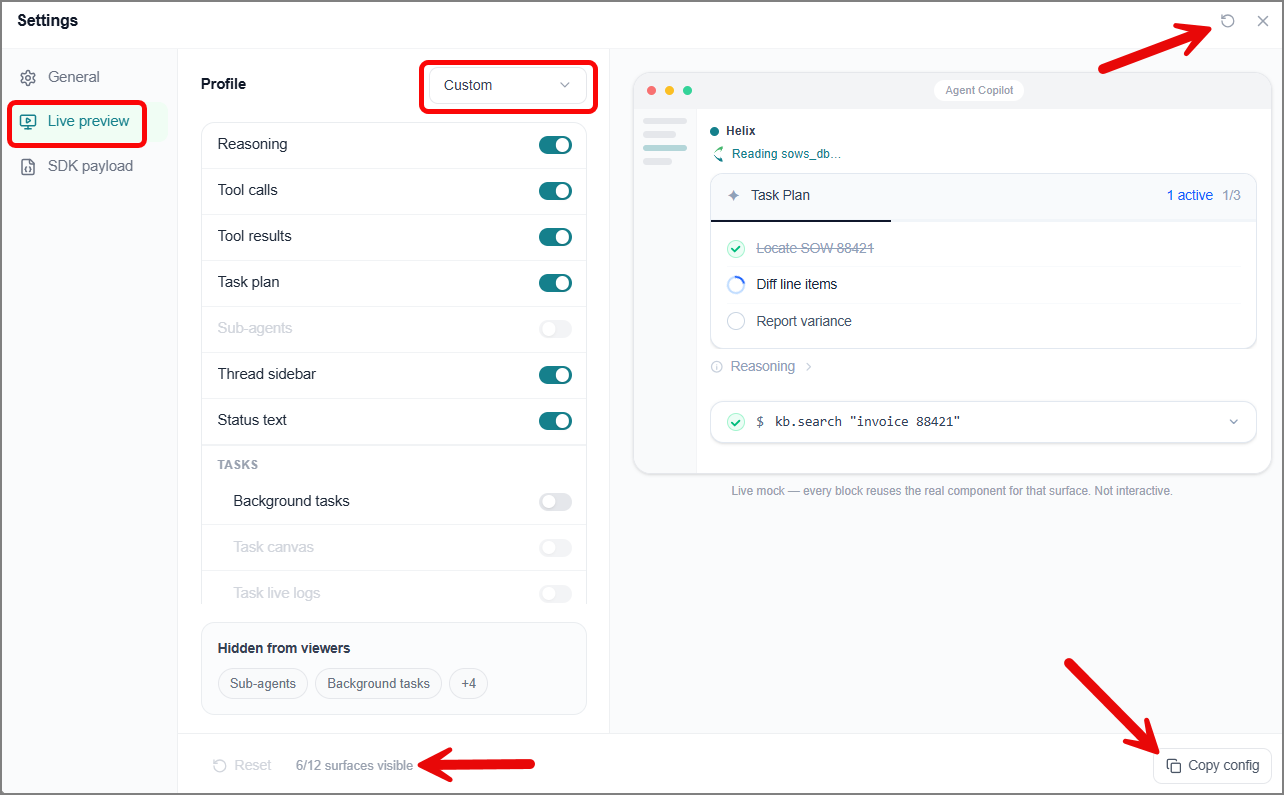Image resolution: width=1284 pixels, height=795 pixels.
Task: Close the Settings dialog
Action: click(x=1263, y=21)
